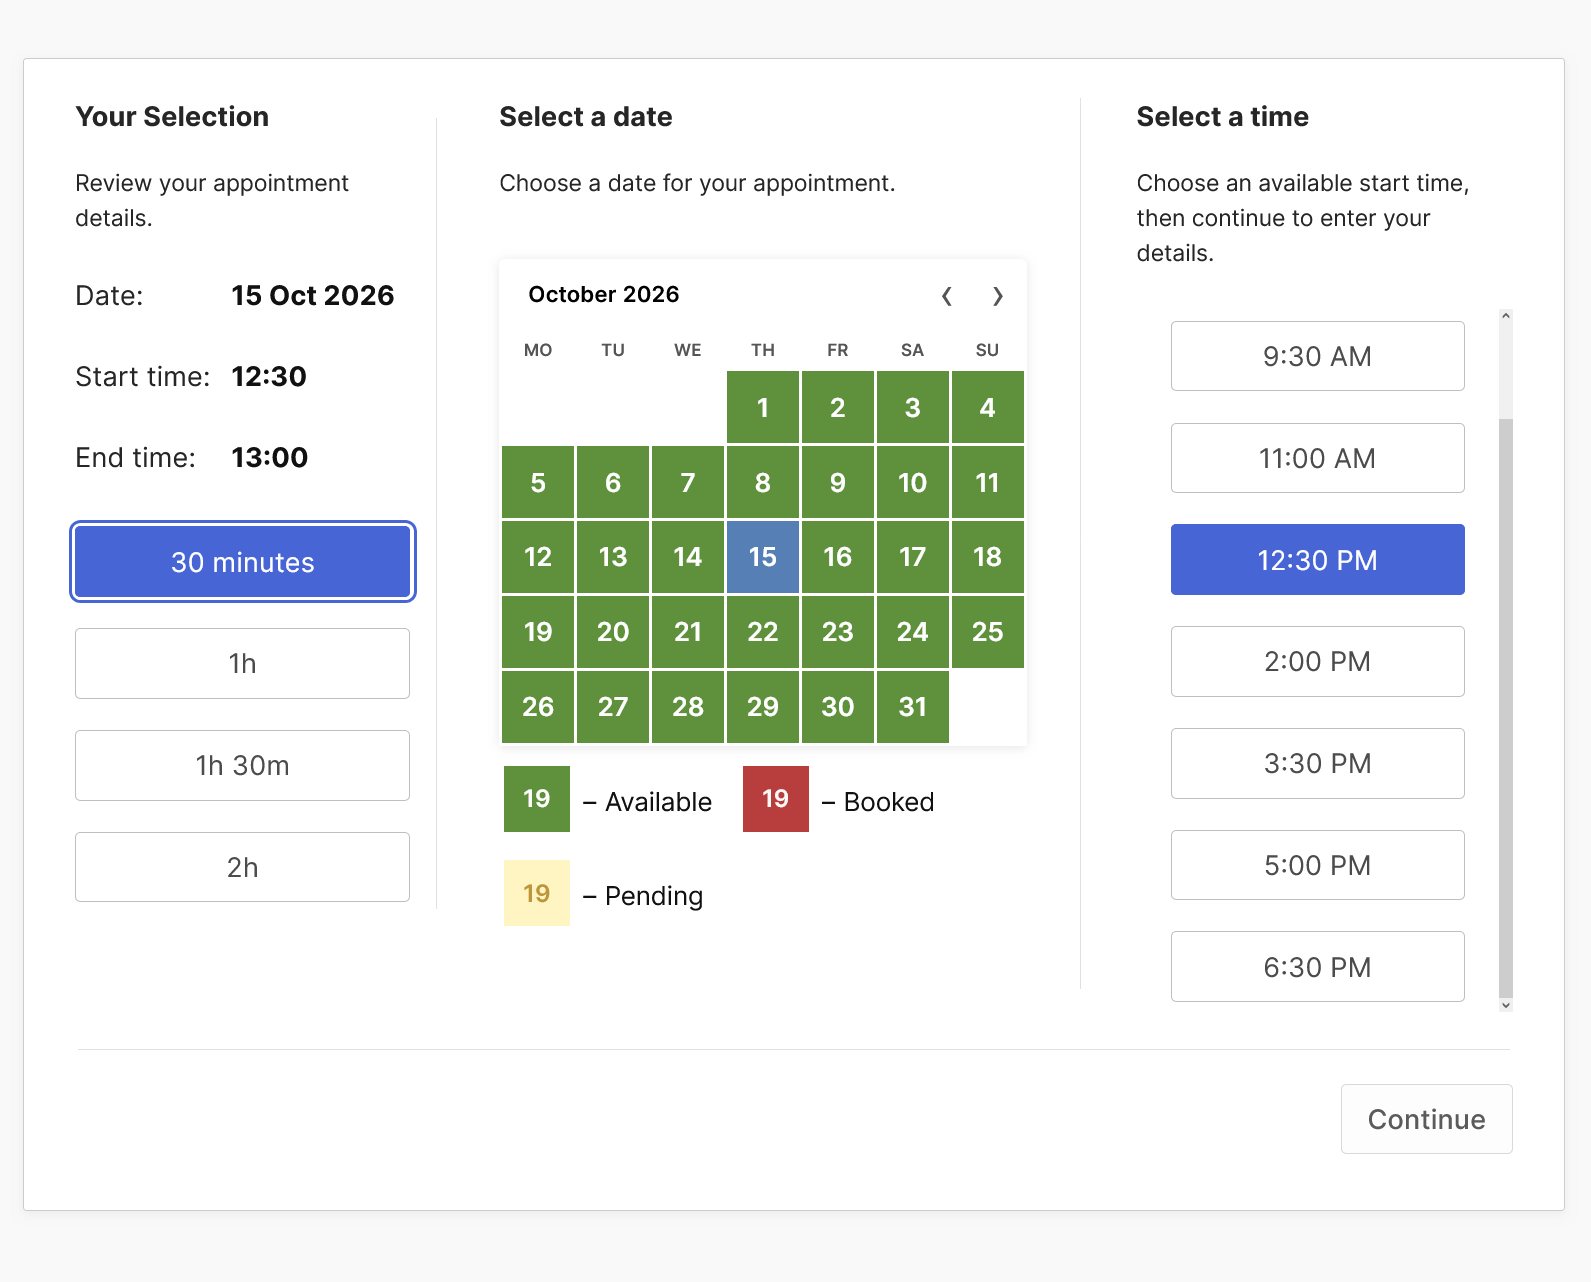Select the 12:30 PM time slot
The height and width of the screenshot is (1282, 1591).
click(x=1318, y=560)
